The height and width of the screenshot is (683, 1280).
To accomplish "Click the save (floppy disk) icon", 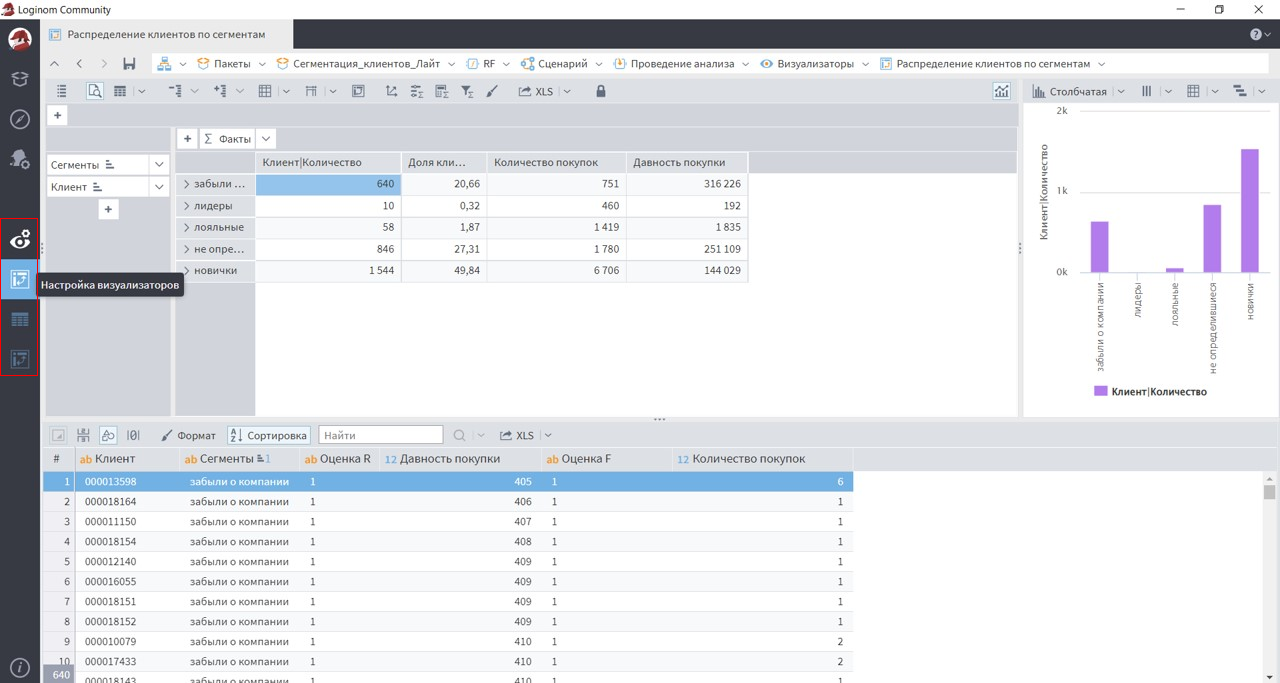I will click(x=129, y=64).
